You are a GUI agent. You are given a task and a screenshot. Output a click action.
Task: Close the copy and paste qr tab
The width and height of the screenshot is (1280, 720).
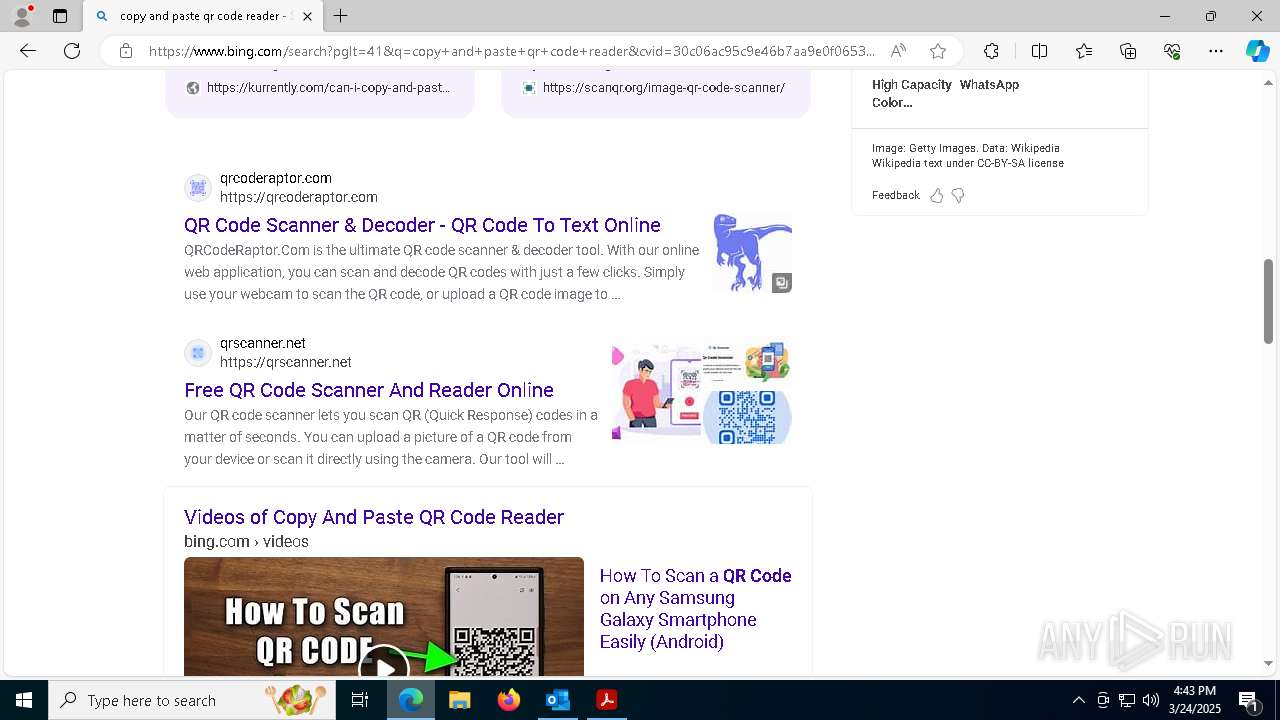coord(307,16)
